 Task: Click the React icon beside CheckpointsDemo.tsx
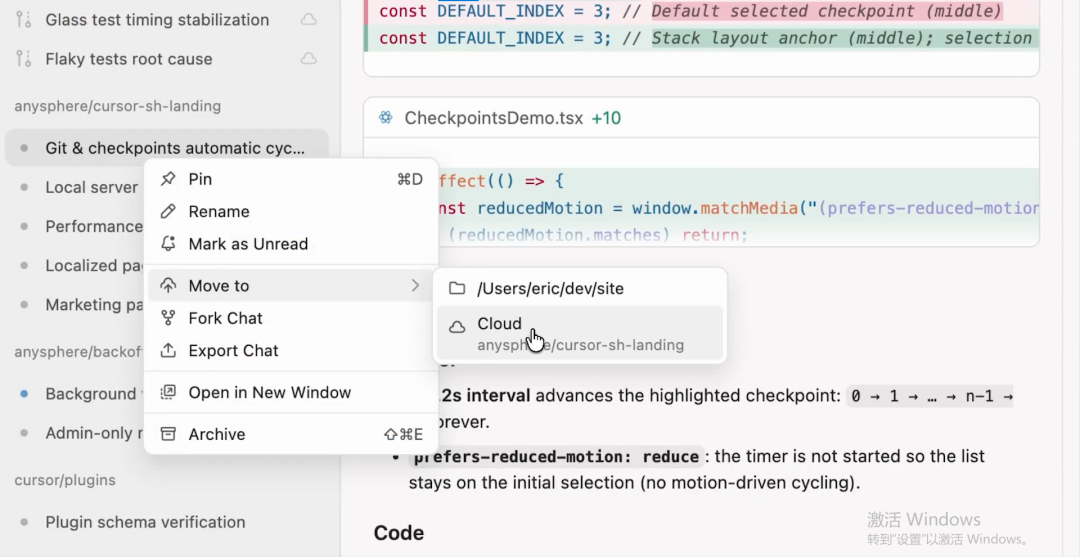tap(386, 118)
